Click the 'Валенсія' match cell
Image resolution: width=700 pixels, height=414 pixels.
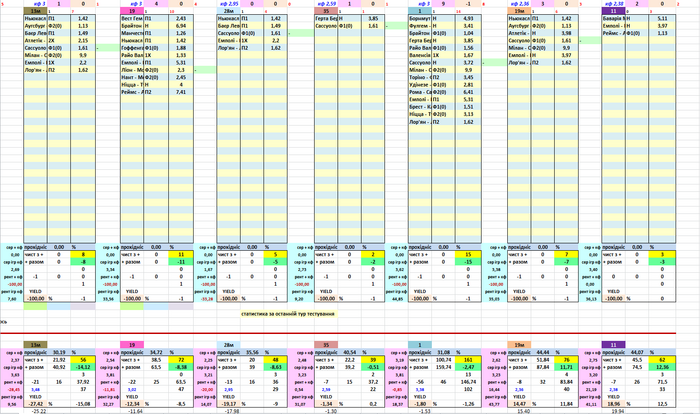tap(420, 55)
